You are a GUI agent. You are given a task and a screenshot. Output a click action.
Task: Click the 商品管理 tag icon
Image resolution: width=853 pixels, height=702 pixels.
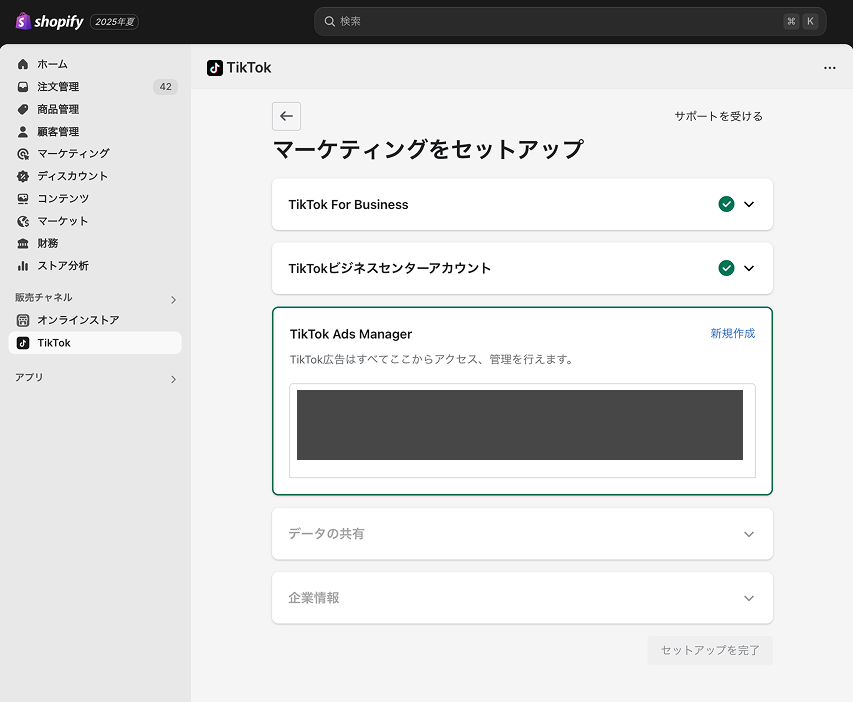(23, 109)
